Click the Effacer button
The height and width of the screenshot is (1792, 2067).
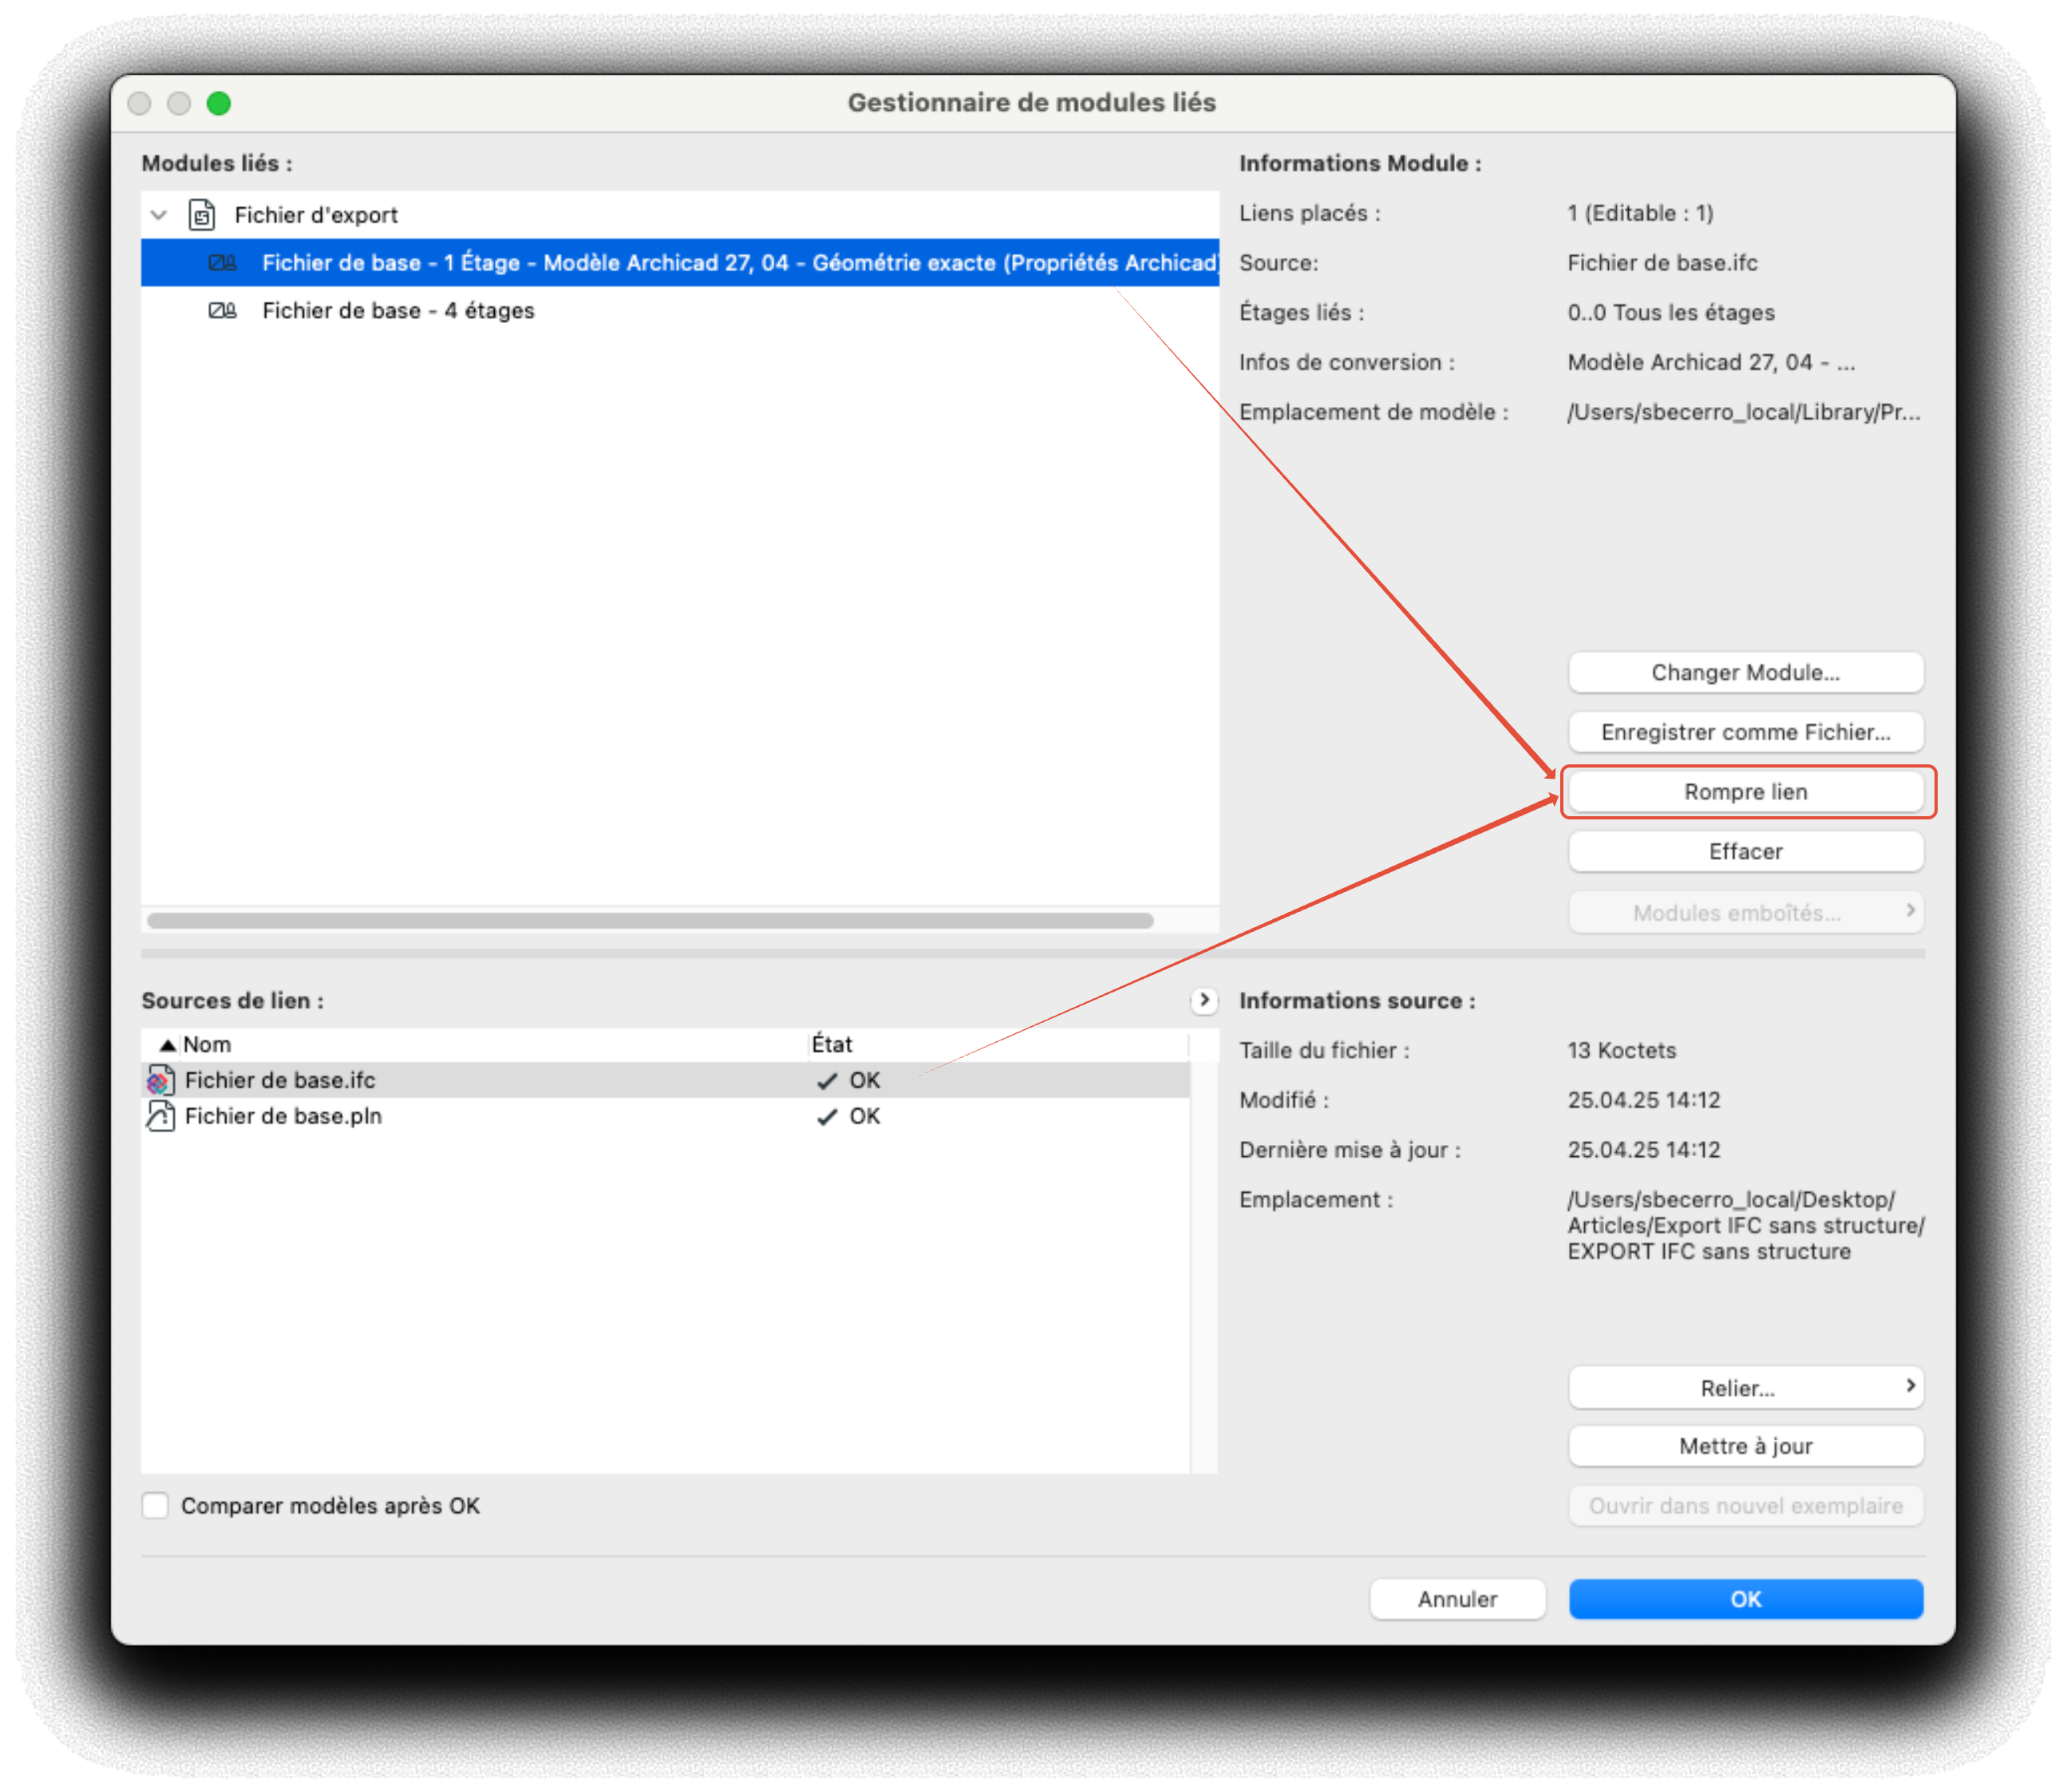click(x=1745, y=852)
